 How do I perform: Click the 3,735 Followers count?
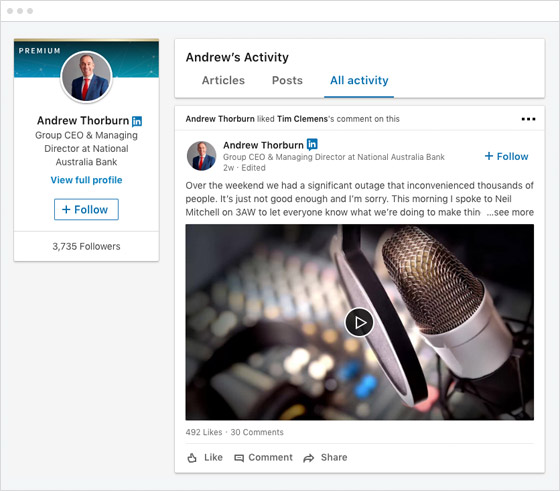[86, 246]
